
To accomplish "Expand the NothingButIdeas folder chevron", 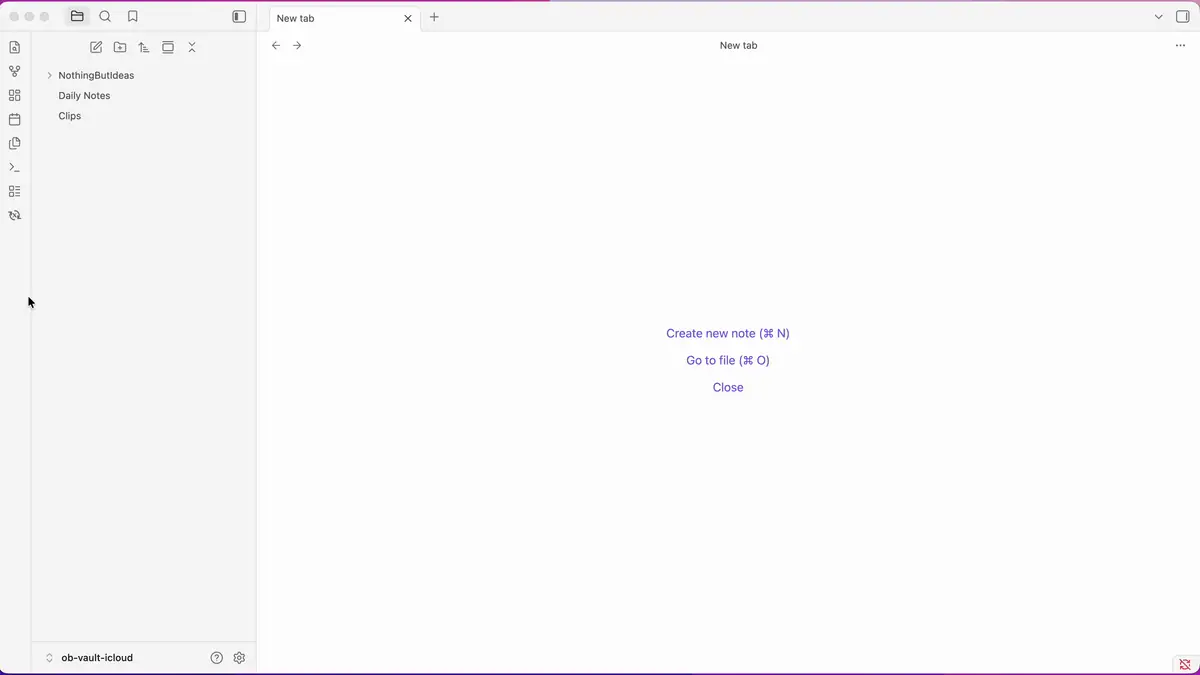I will [49, 75].
